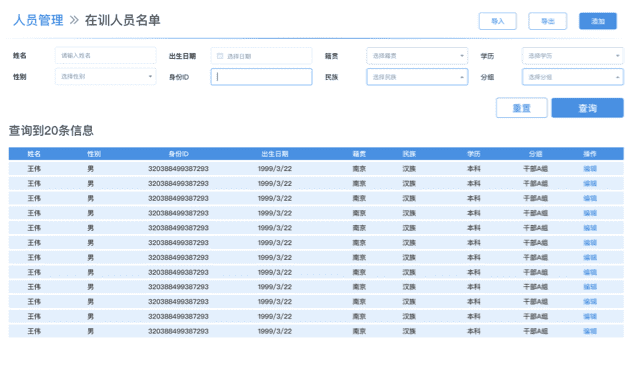Click the 学历 column header
The height and width of the screenshot is (376, 638).
(474, 154)
